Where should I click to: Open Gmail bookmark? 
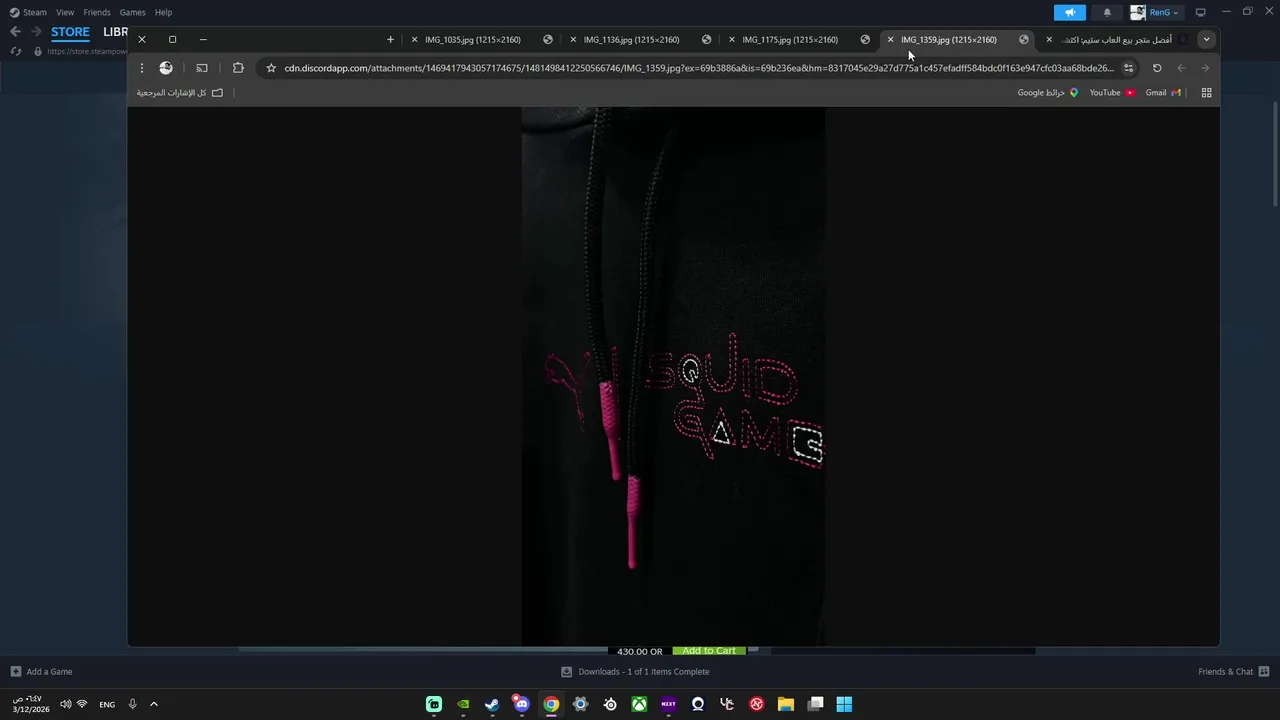pyautogui.click(x=1162, y=93)
